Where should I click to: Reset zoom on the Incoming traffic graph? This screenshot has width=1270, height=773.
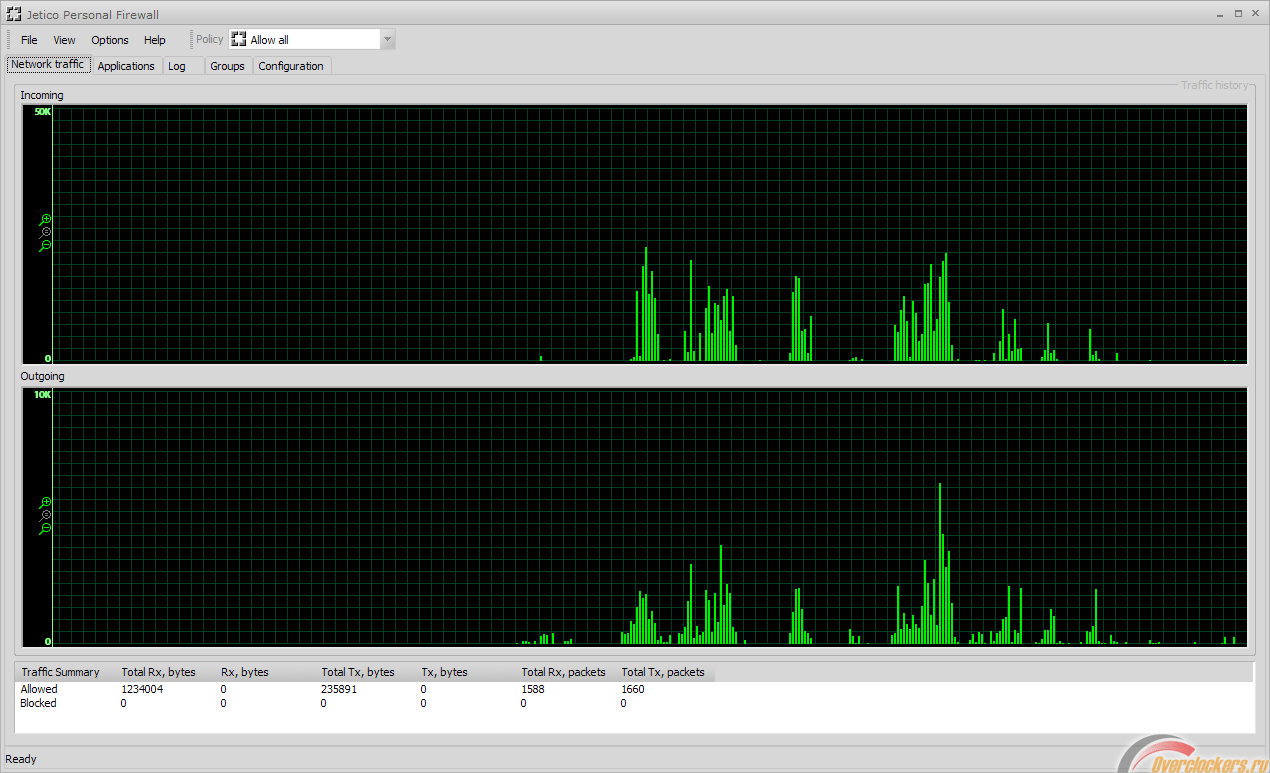(x=46, y=232)
